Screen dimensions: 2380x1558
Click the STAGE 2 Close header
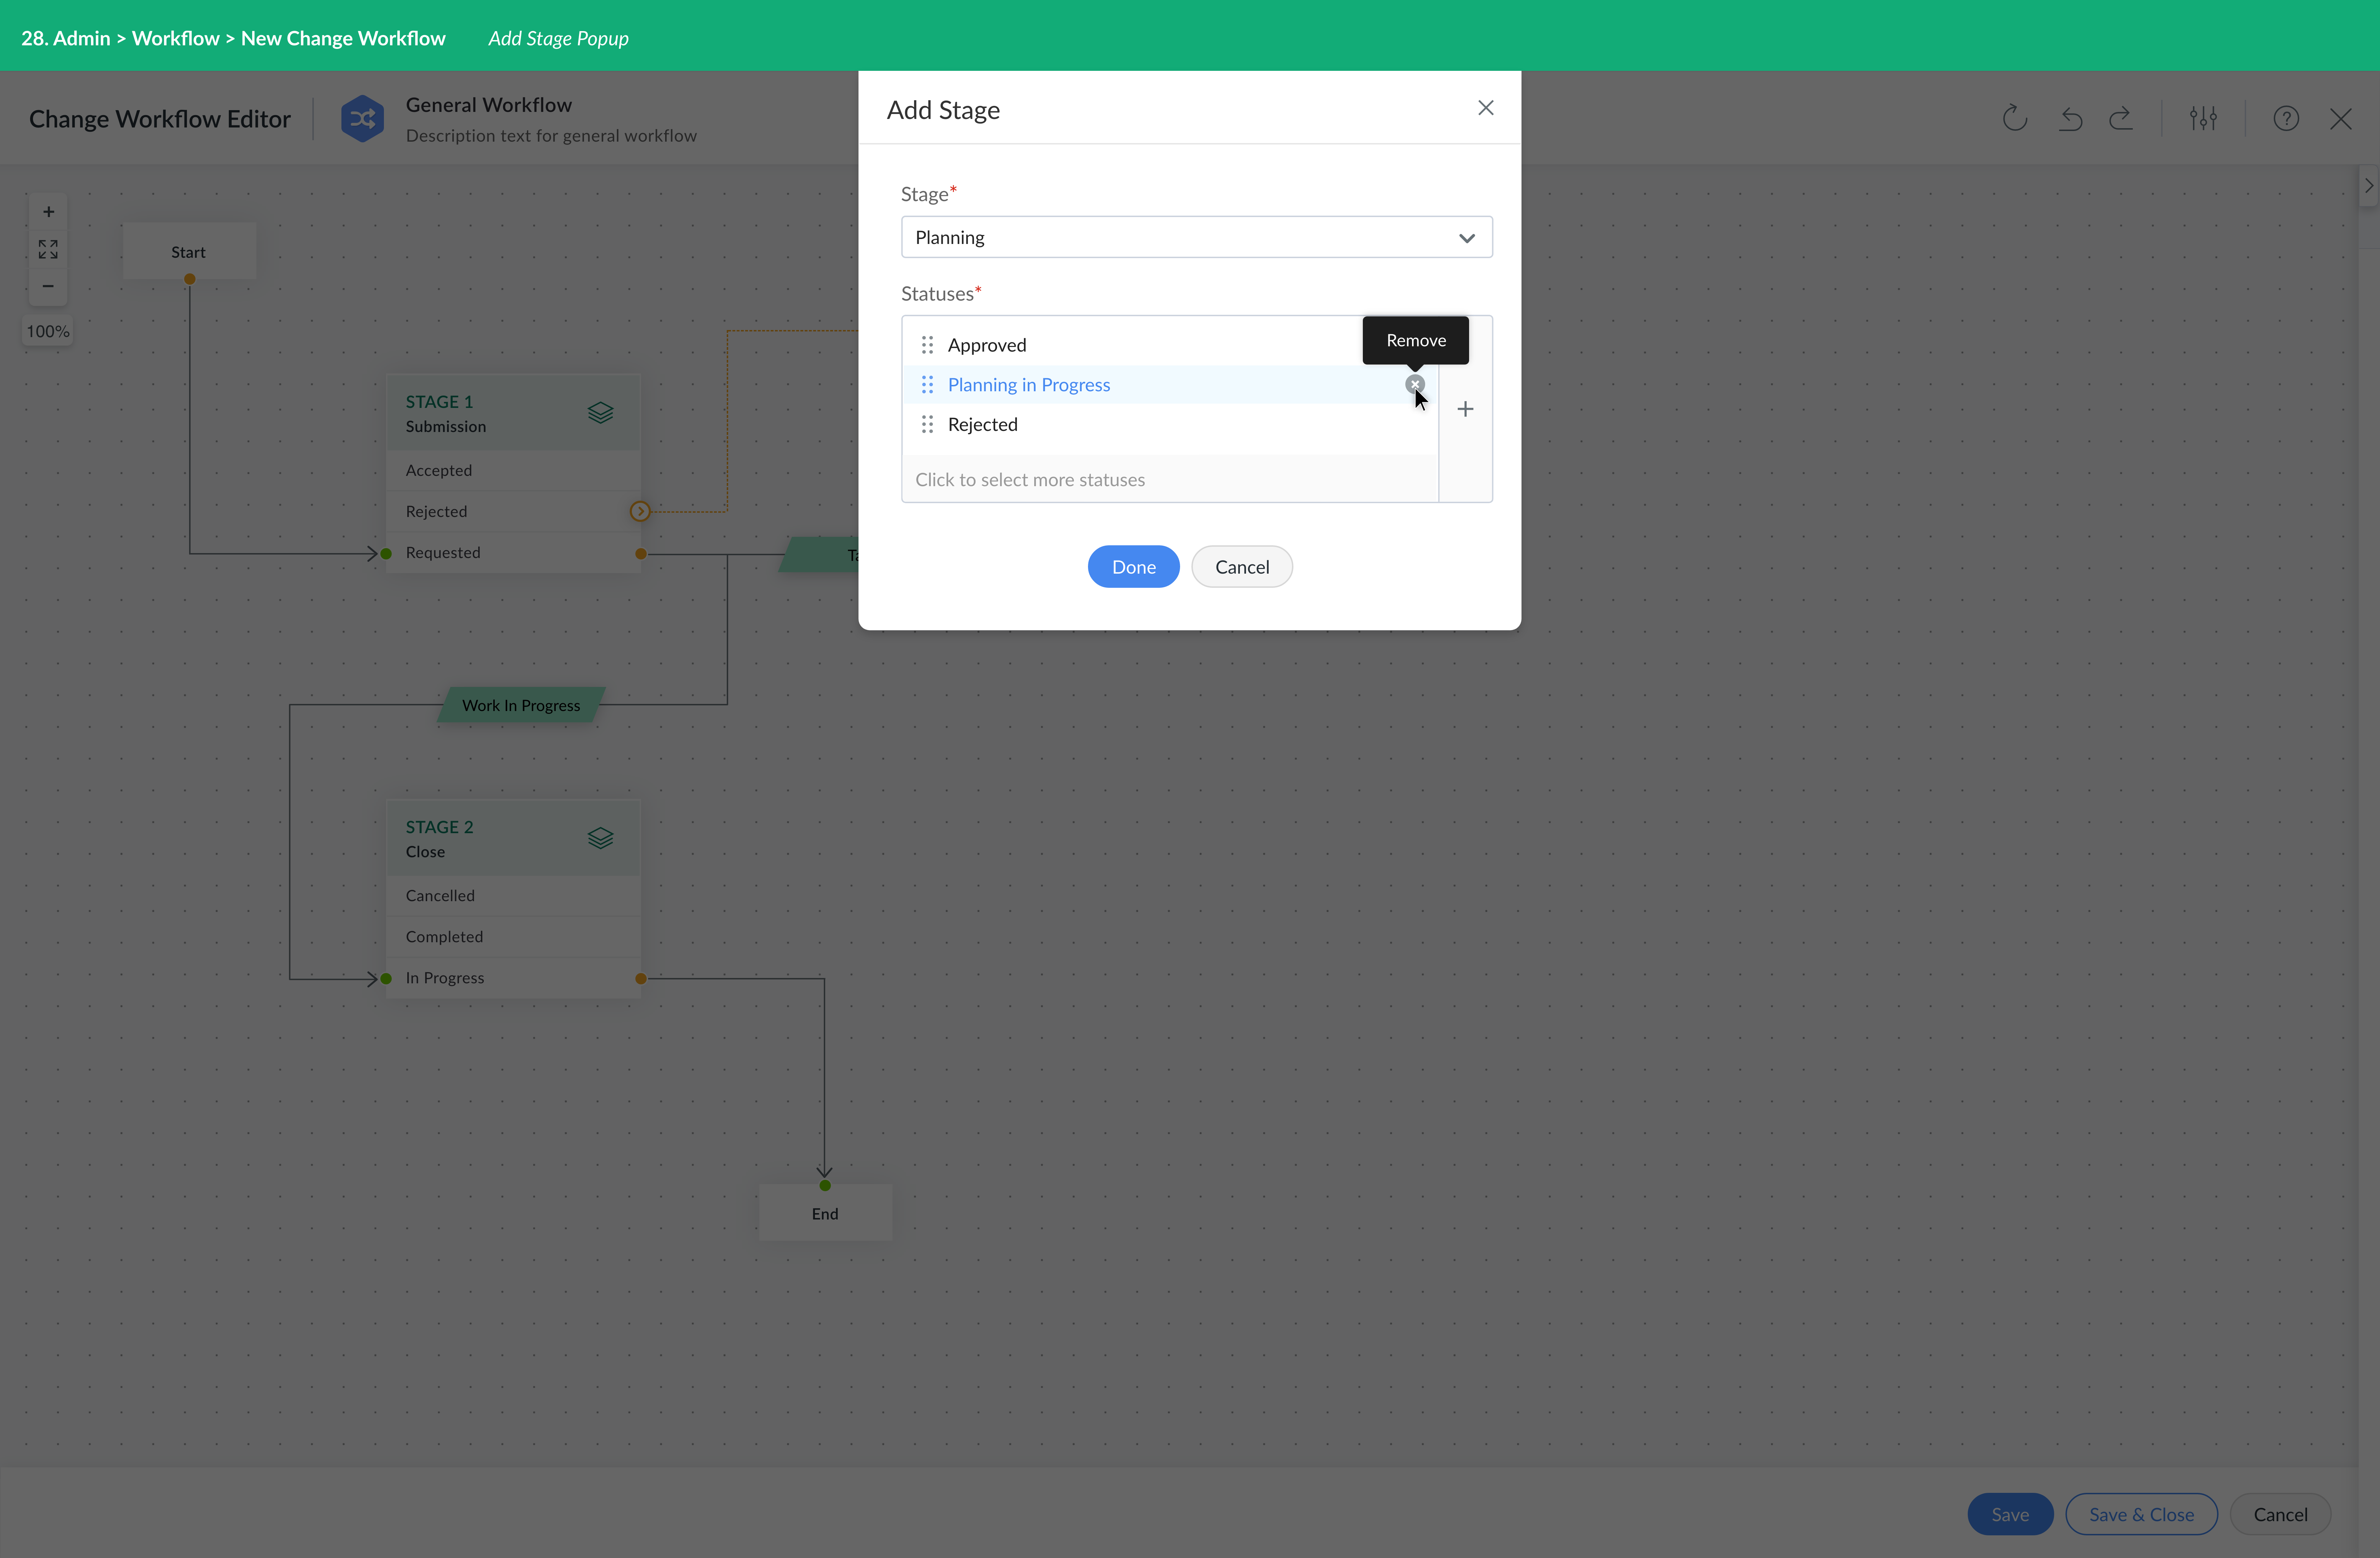point(513,838)
